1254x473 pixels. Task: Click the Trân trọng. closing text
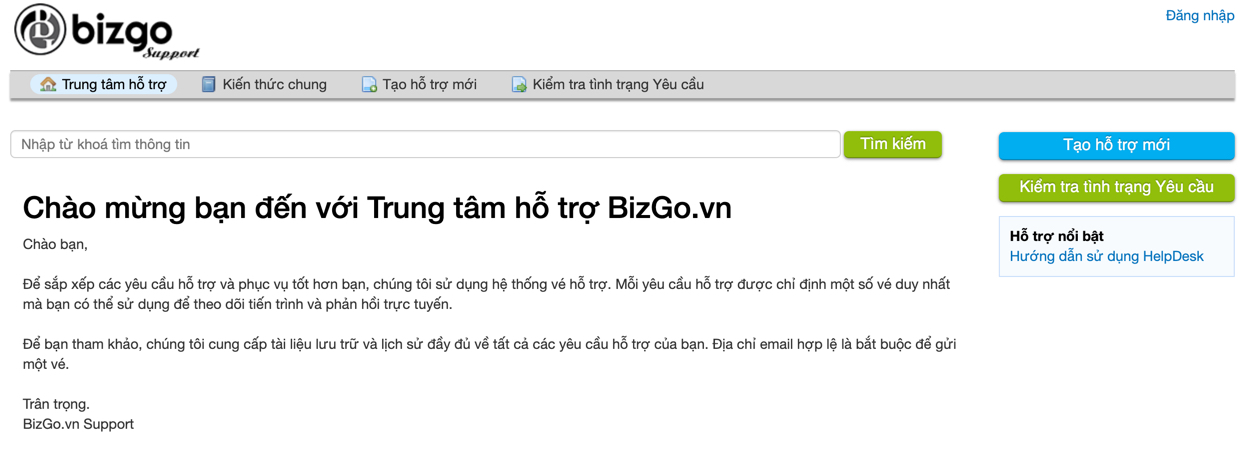point(56,404)
